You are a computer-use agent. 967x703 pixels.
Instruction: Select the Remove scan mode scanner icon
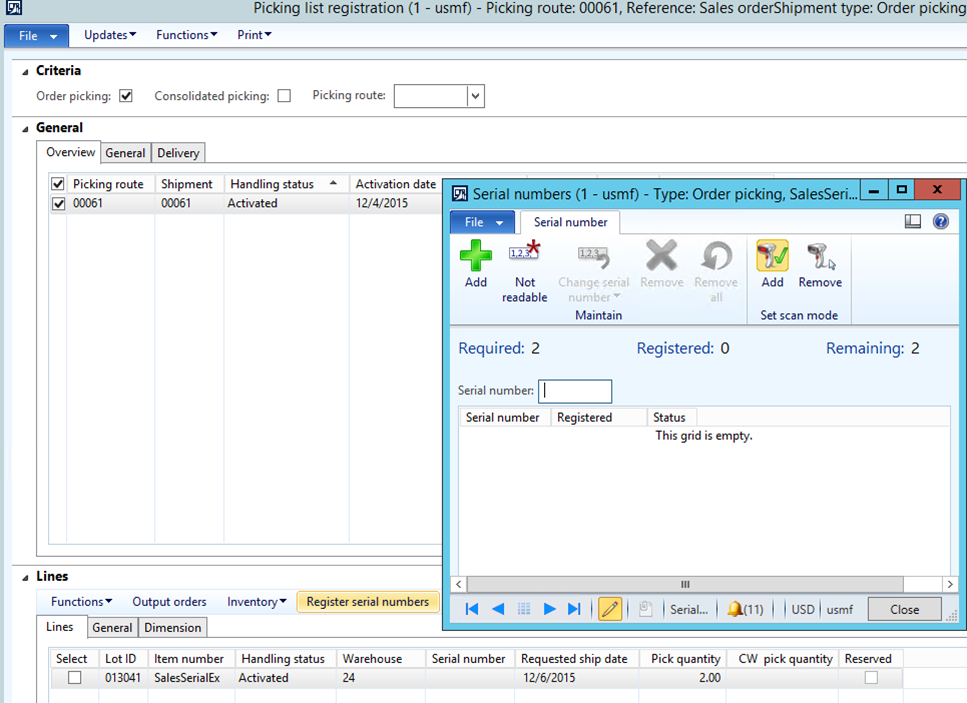820,257
